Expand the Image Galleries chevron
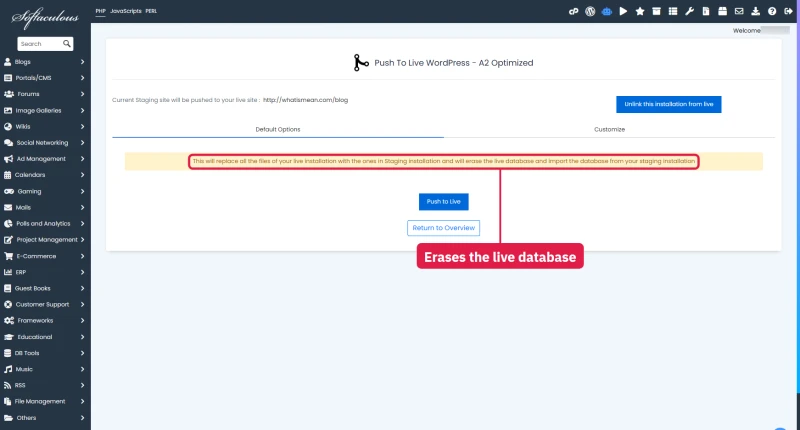 [x=82, y=110]
